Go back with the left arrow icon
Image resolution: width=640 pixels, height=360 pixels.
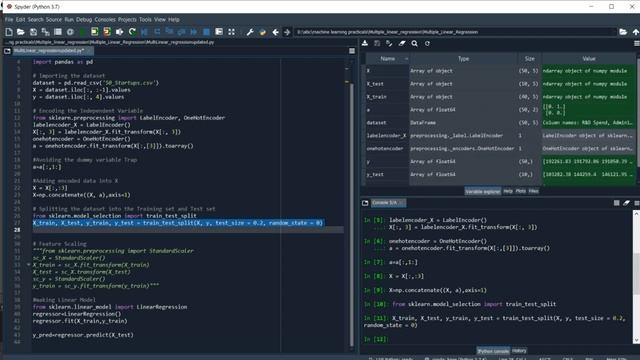click(x=276, y=32)
